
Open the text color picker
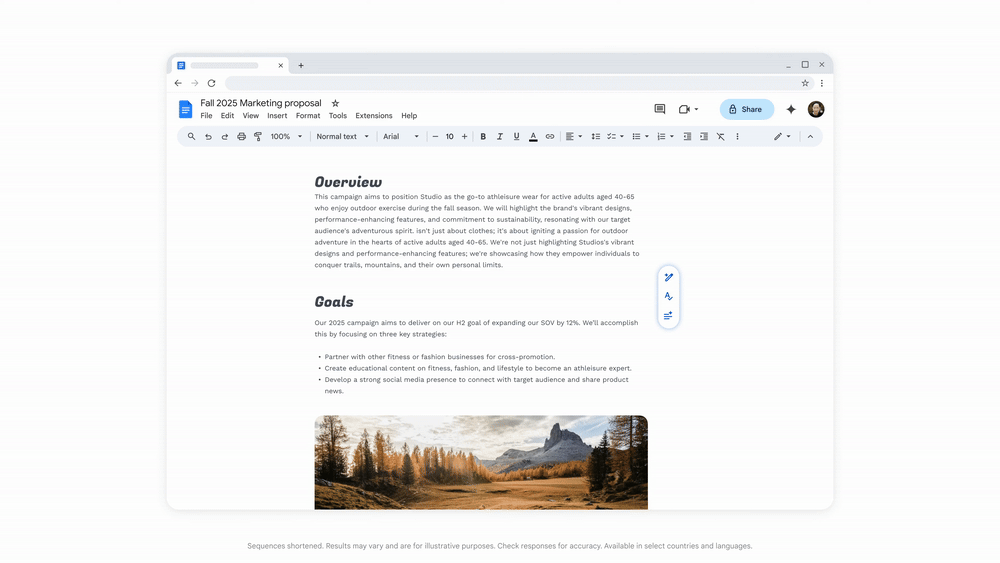pyautogui.click(x=533, y=136)
